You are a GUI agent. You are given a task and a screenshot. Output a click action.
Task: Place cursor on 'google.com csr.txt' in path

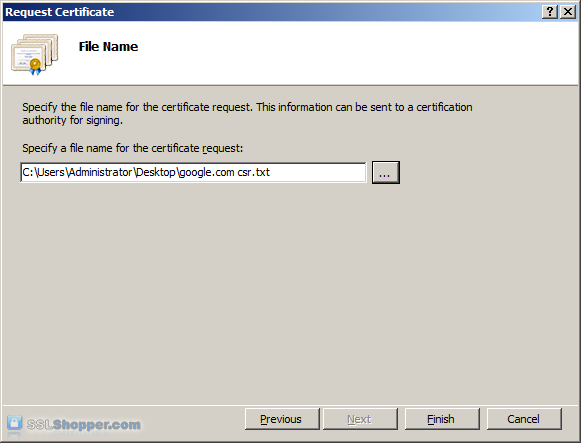(225, 172)
